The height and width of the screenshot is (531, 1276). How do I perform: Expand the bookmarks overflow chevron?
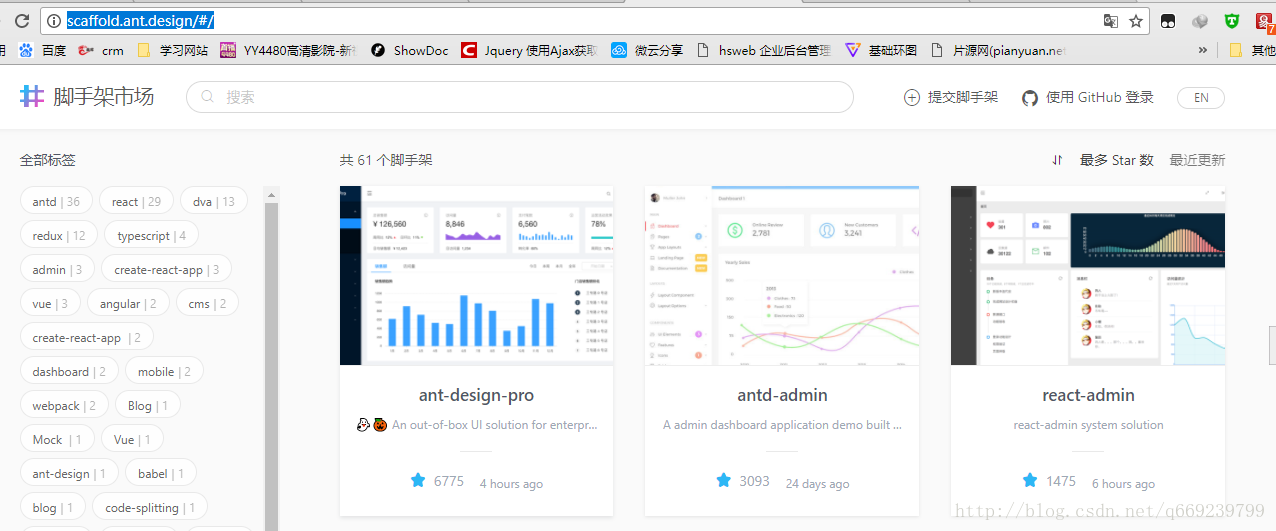tap(1203, 50)
